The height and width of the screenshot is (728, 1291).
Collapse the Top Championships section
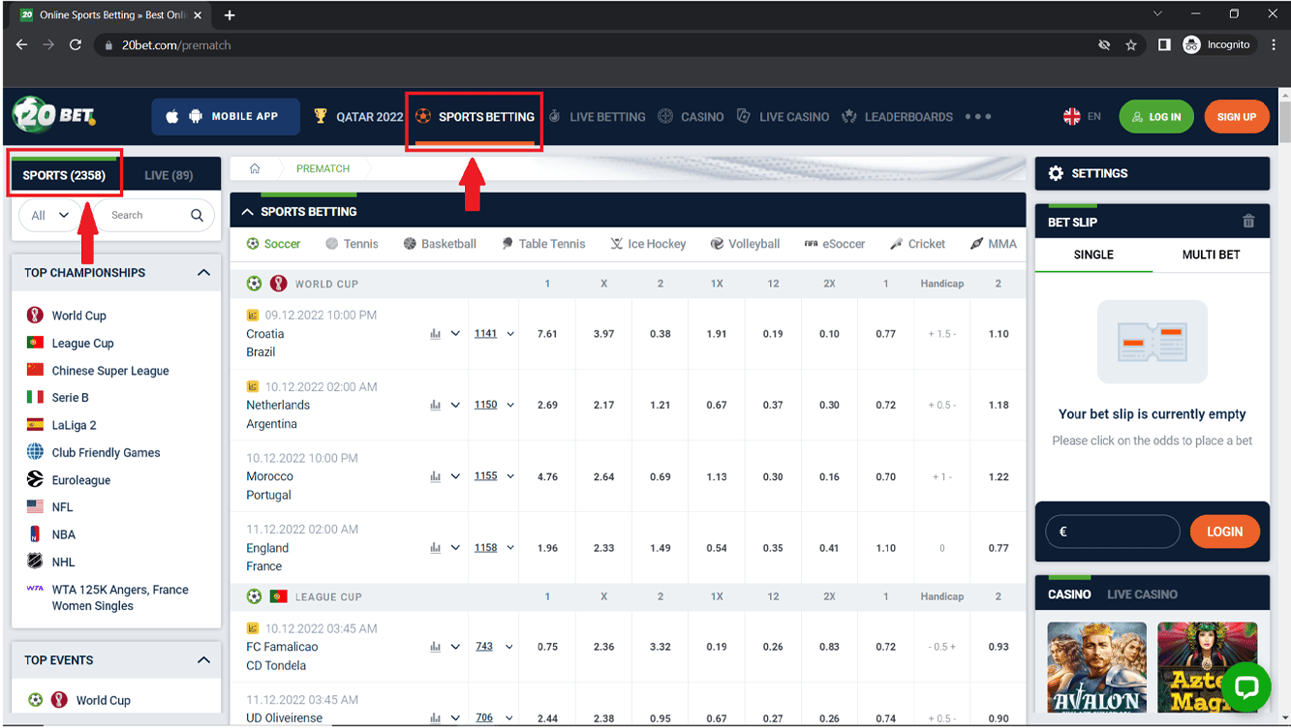tap(204, 273)
